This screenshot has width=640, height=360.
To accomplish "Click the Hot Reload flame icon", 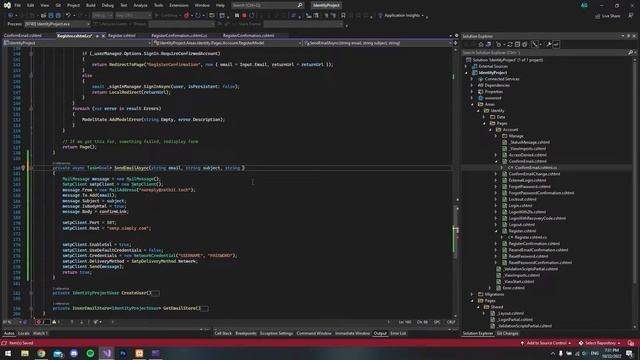I will coord(187,16).
